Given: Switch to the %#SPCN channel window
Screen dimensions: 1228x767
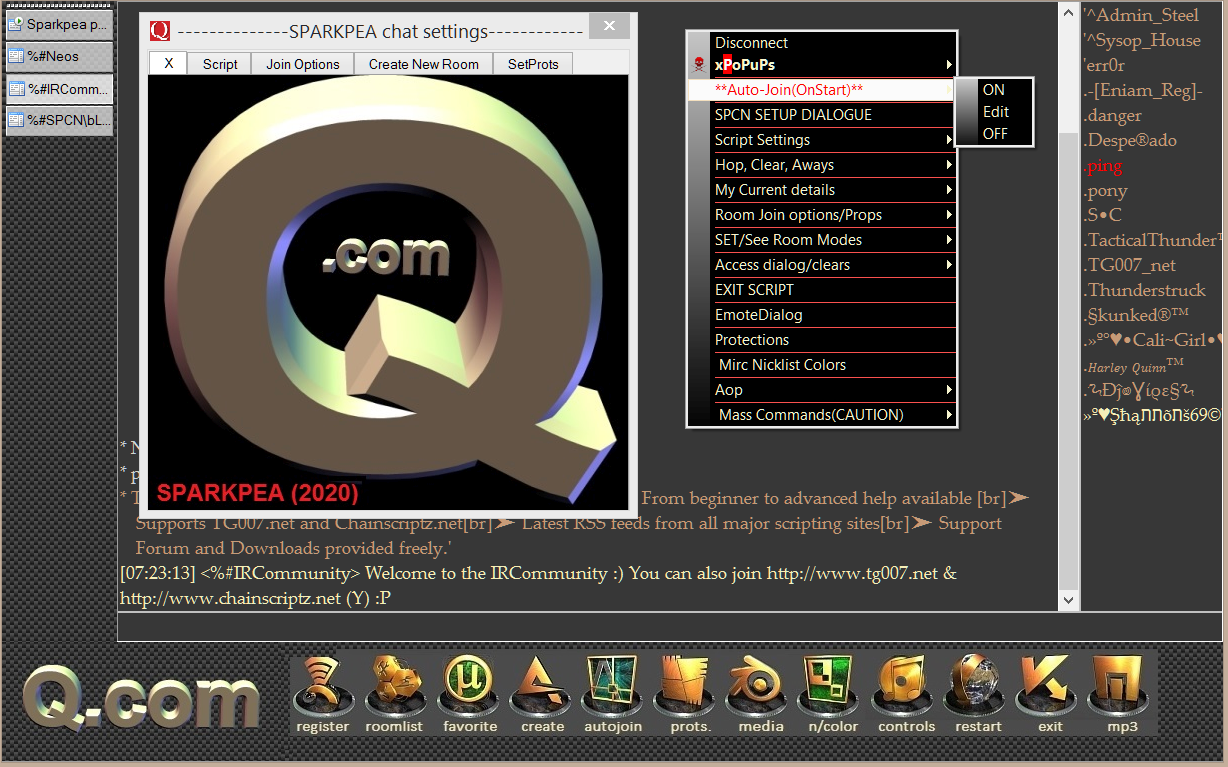Looking at the screenshot, I should [59, 120].
